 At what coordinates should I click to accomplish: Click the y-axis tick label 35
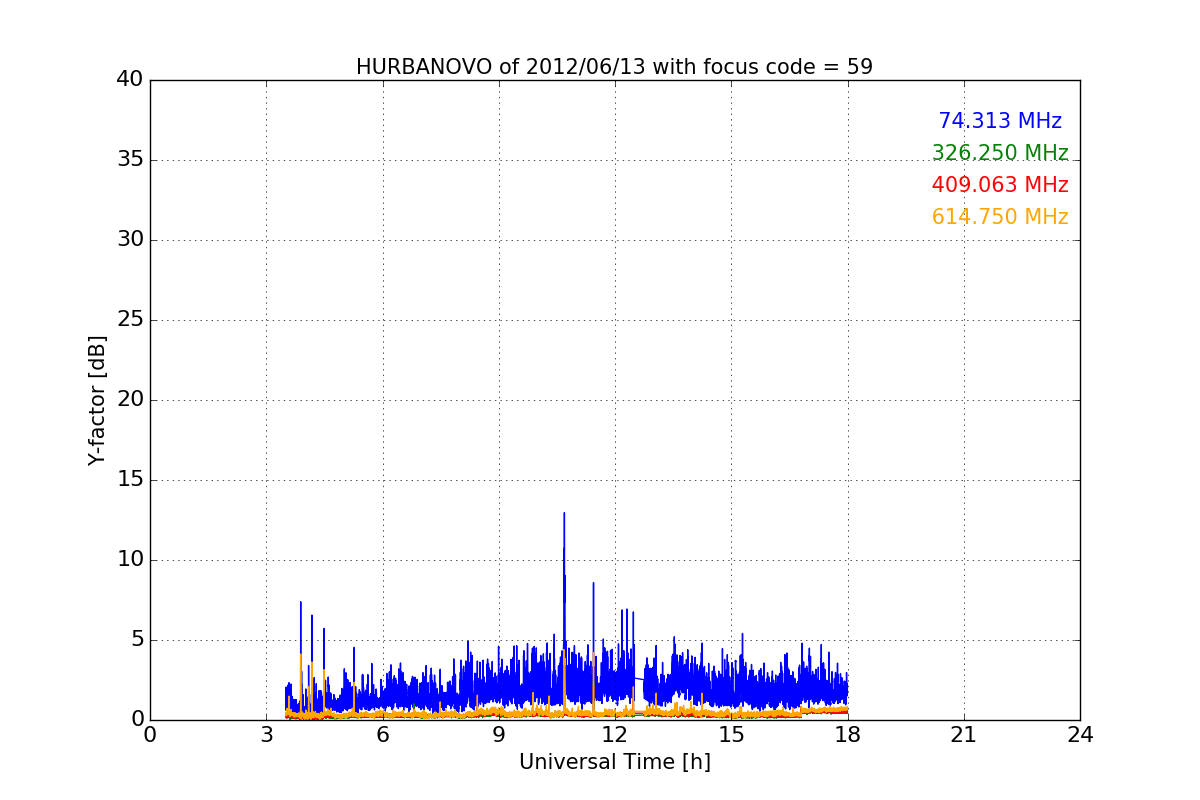[x=130, y=160]
